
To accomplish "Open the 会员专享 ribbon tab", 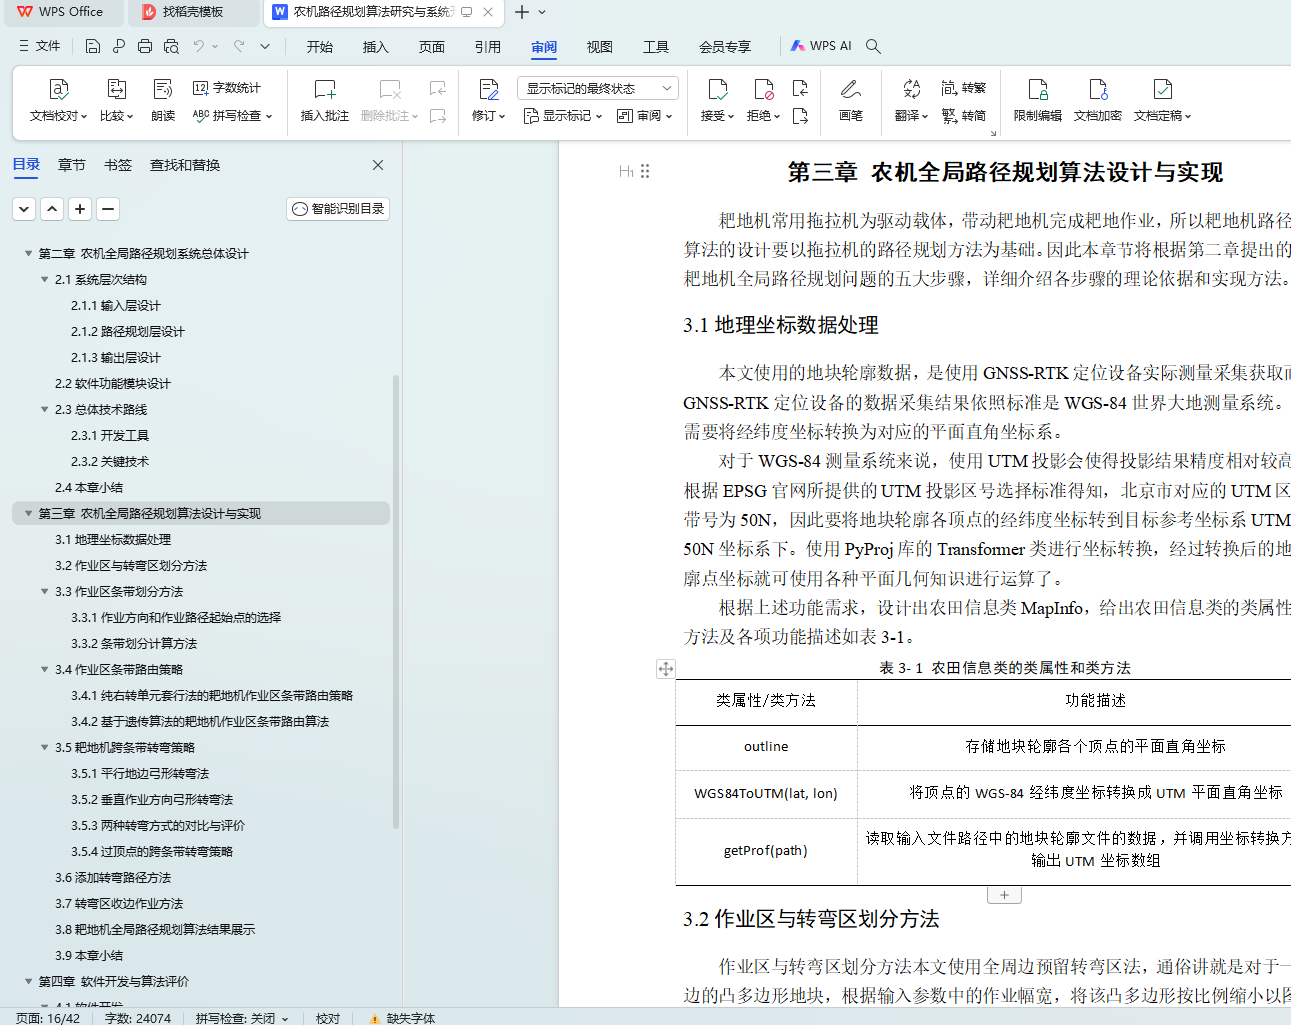I will pyautogui.click(x=725, y=47).
